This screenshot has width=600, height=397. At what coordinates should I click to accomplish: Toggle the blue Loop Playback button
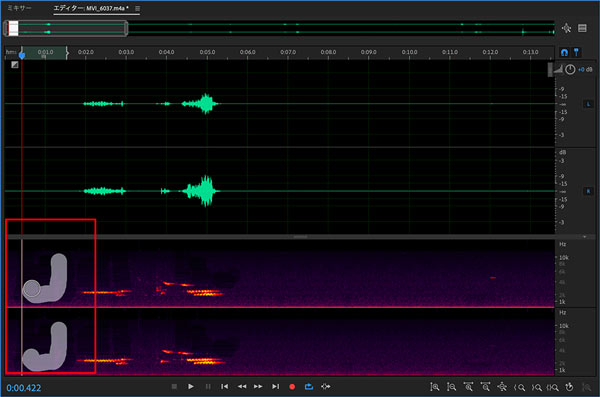click(x=309, y=387)
